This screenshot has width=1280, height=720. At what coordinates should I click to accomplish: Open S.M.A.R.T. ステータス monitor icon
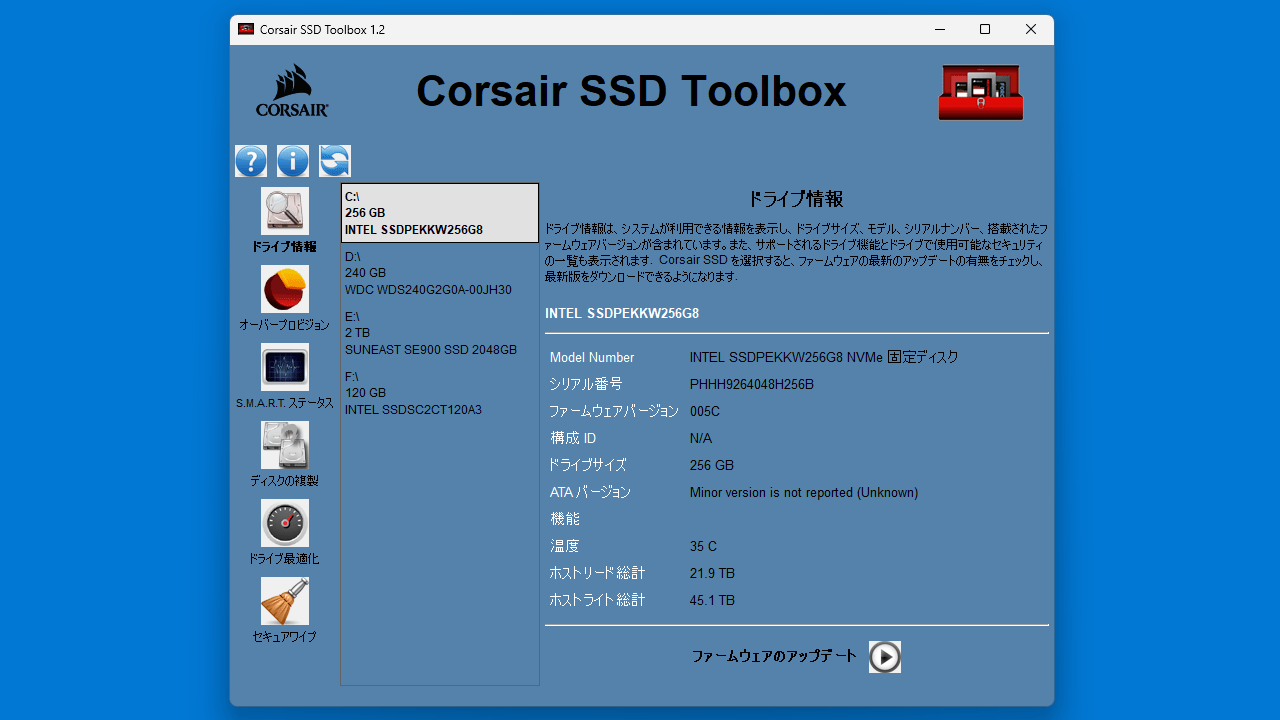285,367
